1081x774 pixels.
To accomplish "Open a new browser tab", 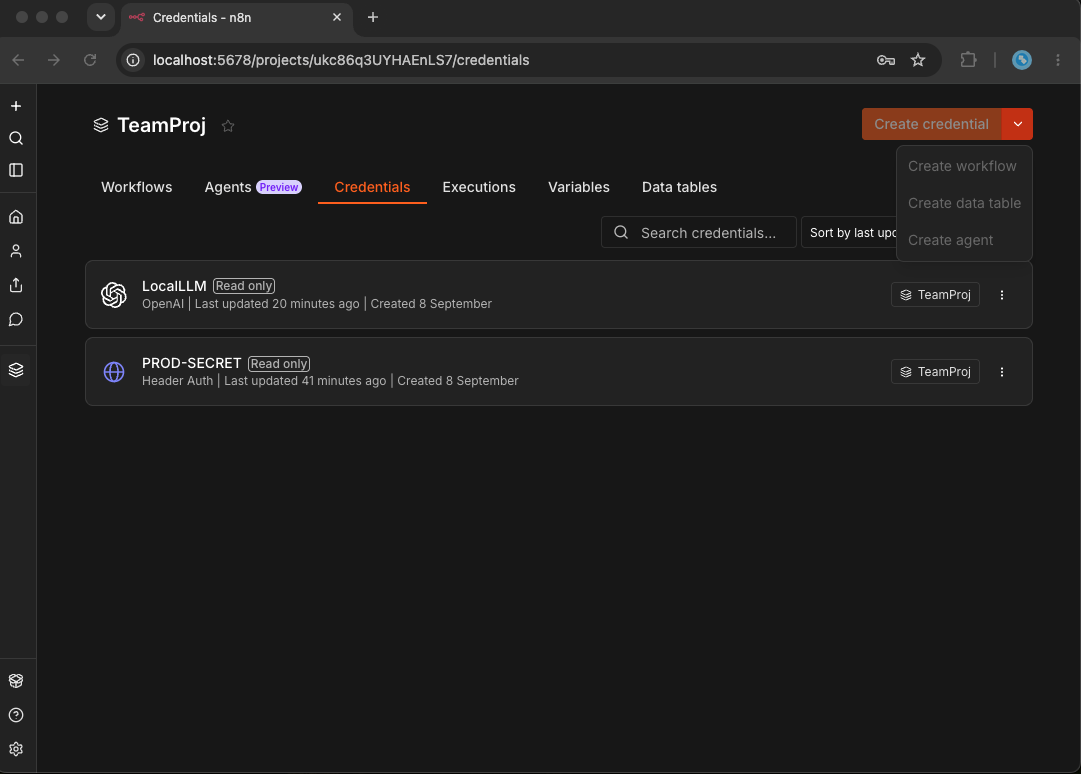I will (x=373, y=17).
